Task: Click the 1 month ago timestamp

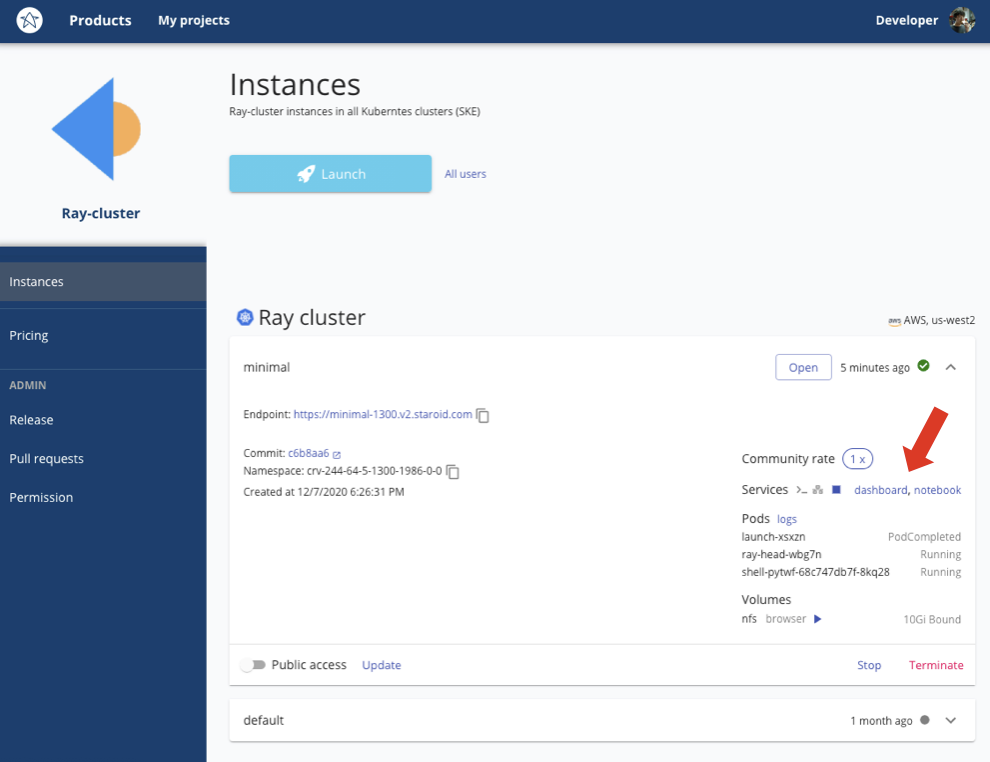Action: pyautogui.click(x=881, y=720)
